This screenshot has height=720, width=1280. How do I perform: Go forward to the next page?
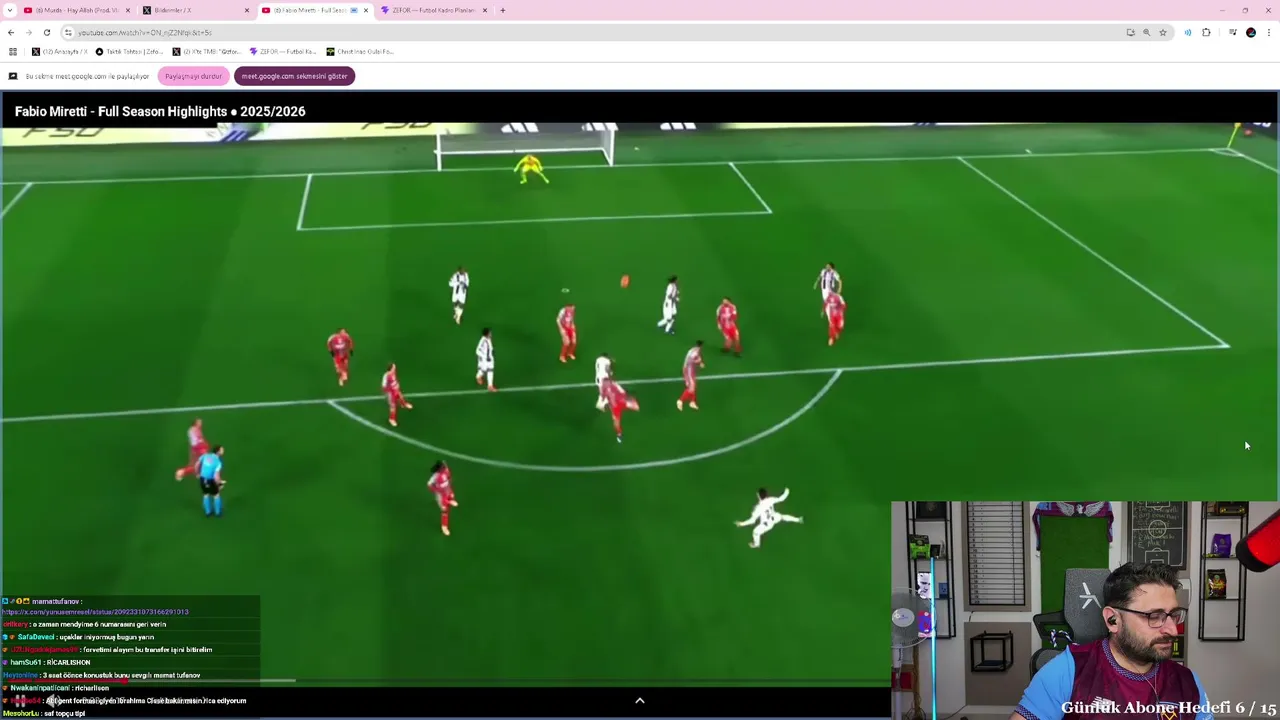point(28,32)
